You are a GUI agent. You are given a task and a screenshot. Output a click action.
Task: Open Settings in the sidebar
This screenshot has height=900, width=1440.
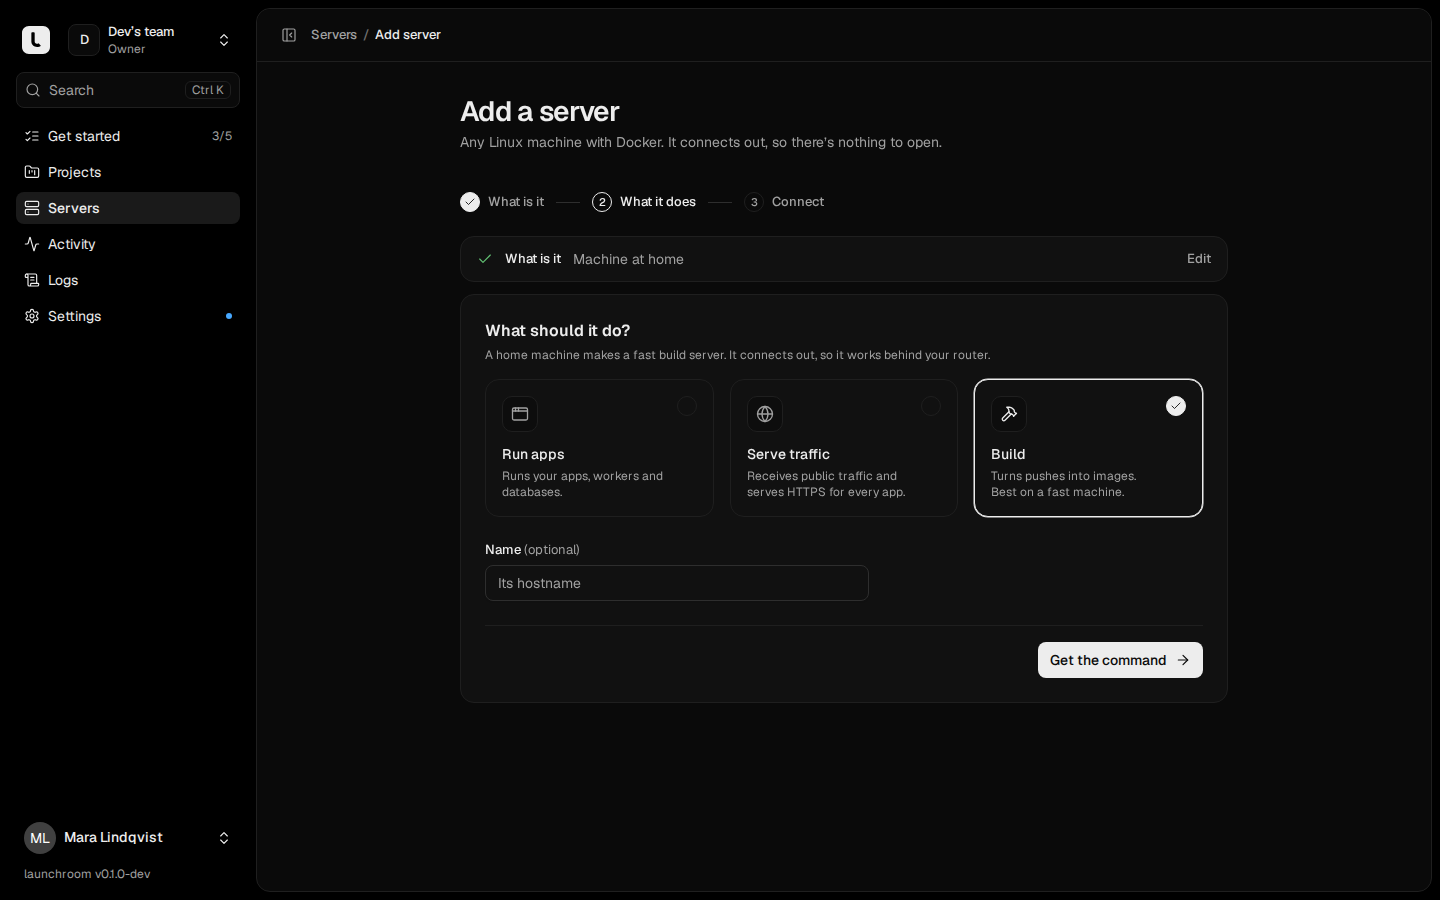pyautogui.click(x=128, y=316)
